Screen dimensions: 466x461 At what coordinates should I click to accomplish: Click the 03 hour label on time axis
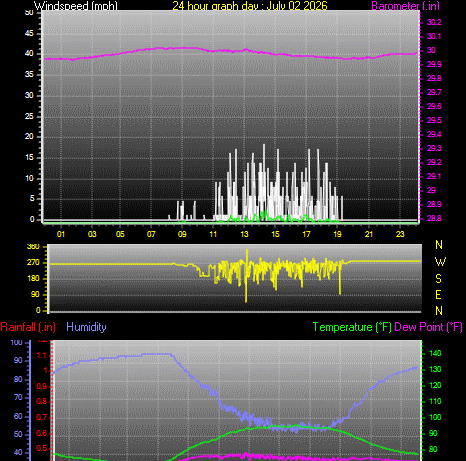click(92, 234)
